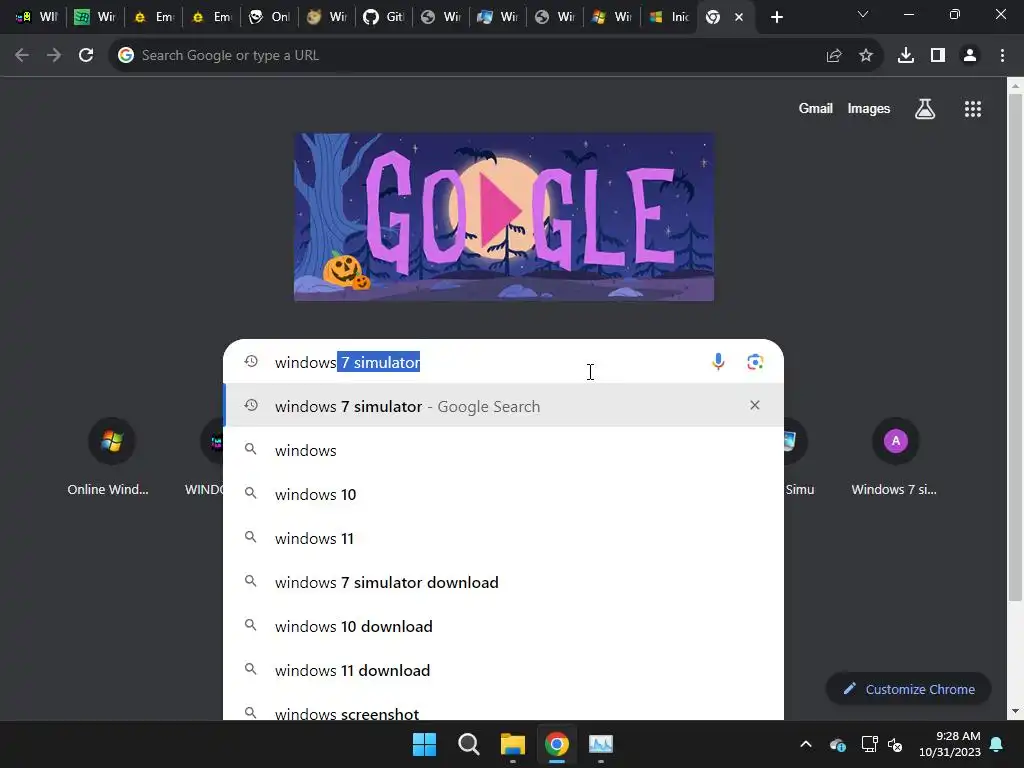The height and width of the screenshot is (768, 1024).
Task: Open Search Labs flask icon
Action: [925, 109]
